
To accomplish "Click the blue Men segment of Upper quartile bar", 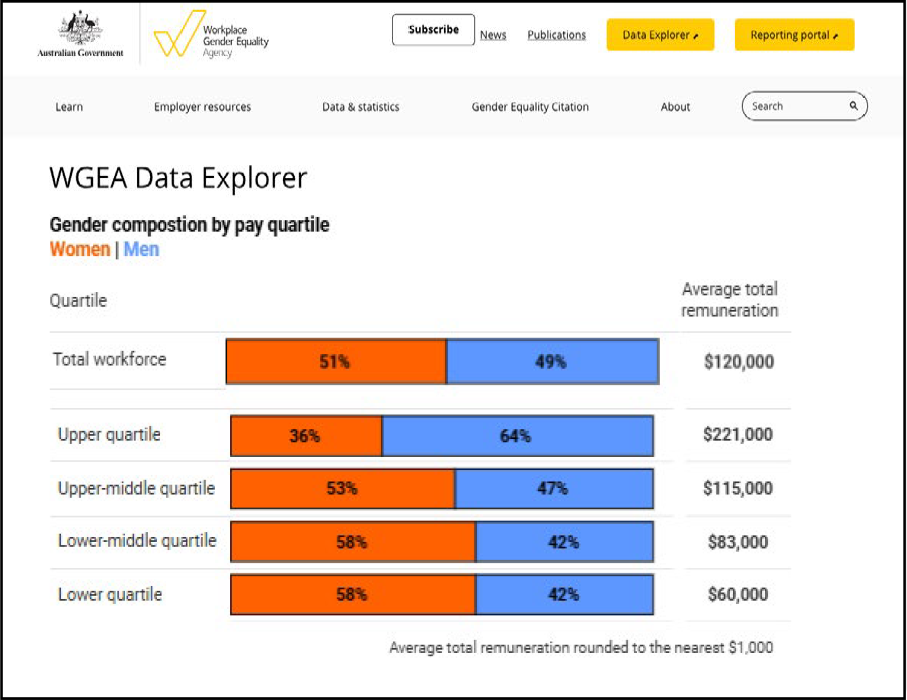I will click(517, 435).
